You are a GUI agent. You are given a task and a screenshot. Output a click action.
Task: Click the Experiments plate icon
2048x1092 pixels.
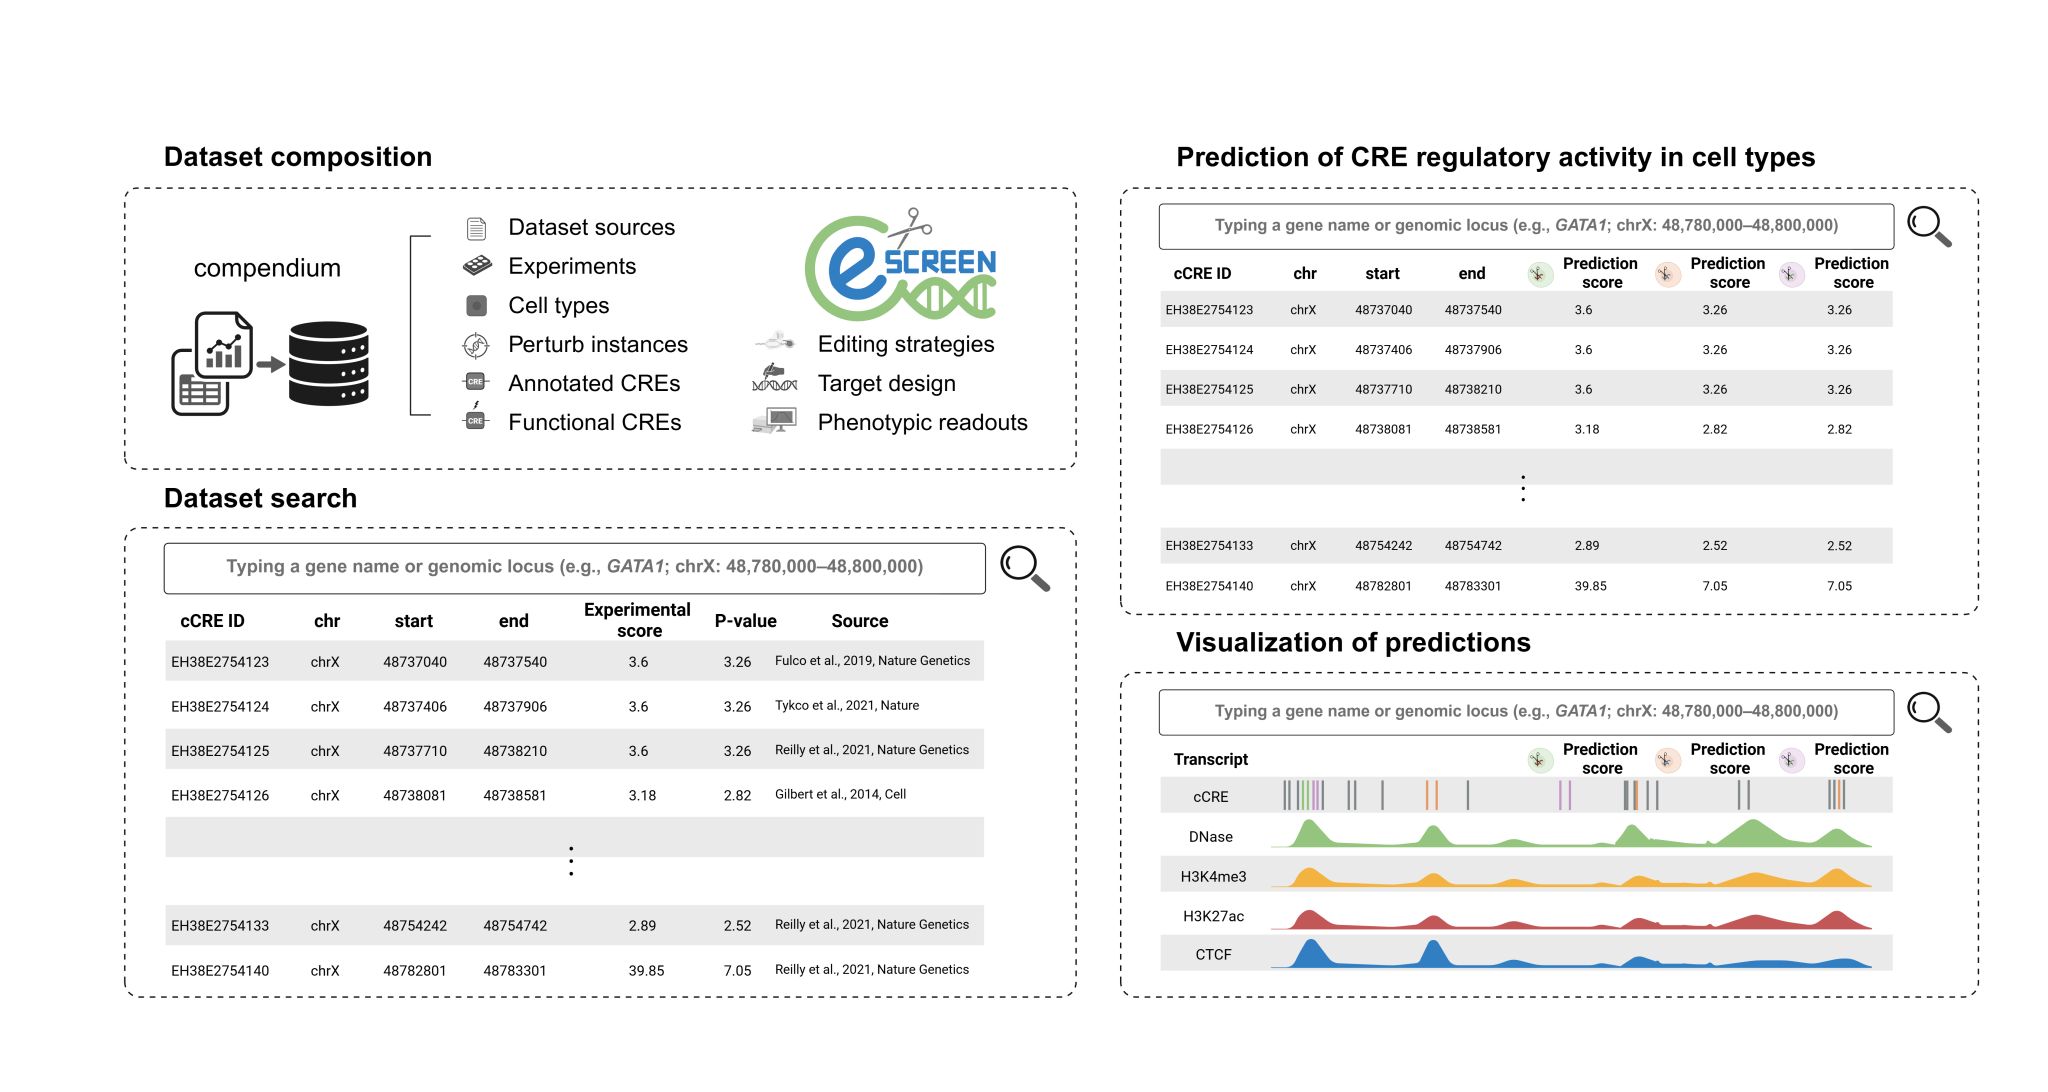(x=477, y=266)
